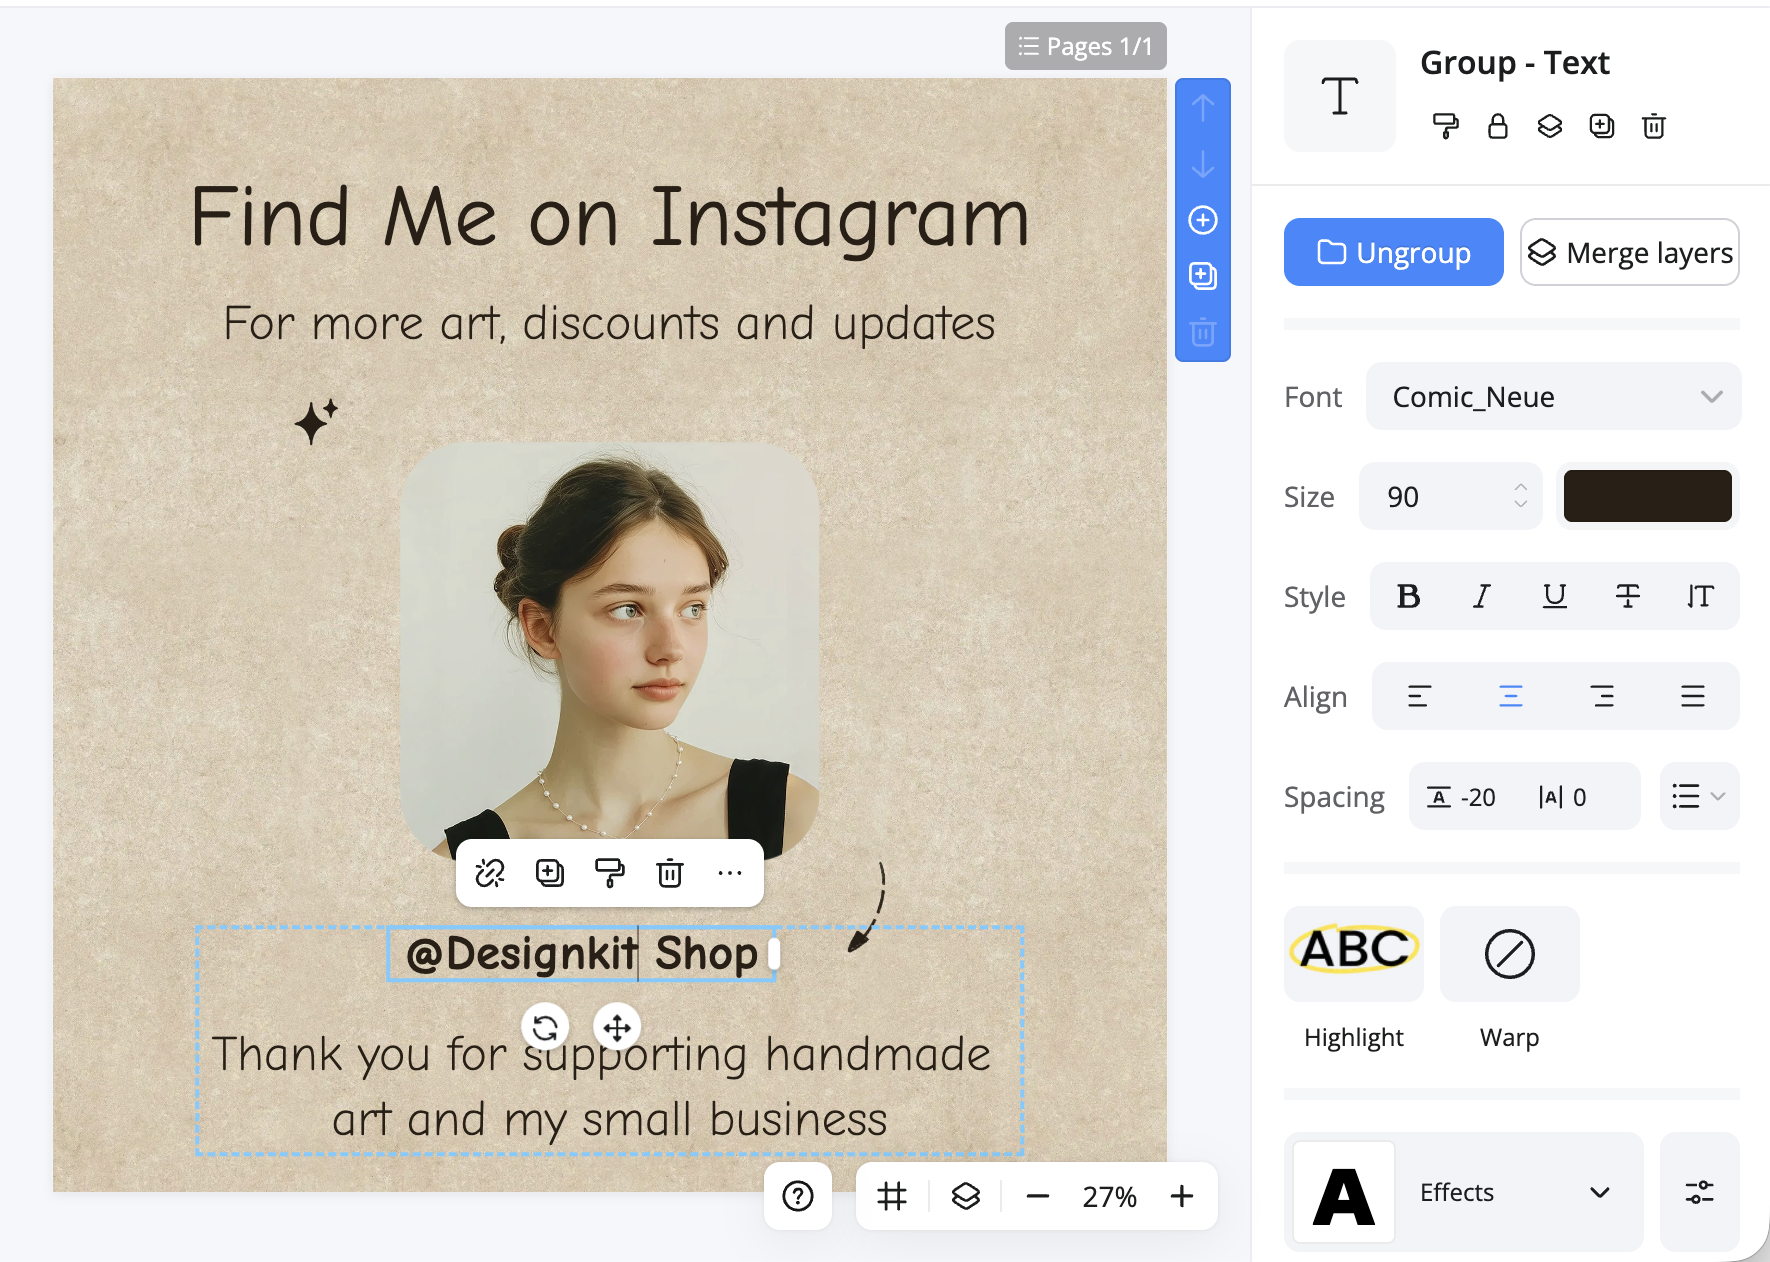Apply Highlight text effect
The height and width of the screenshot is (1262, 1770).
1353,953
